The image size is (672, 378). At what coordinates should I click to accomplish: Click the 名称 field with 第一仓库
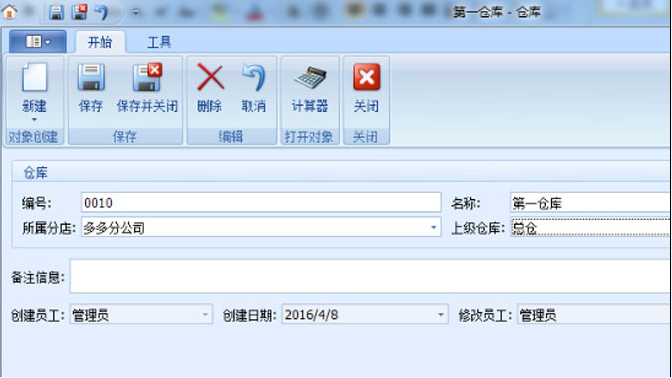[591, 202]
